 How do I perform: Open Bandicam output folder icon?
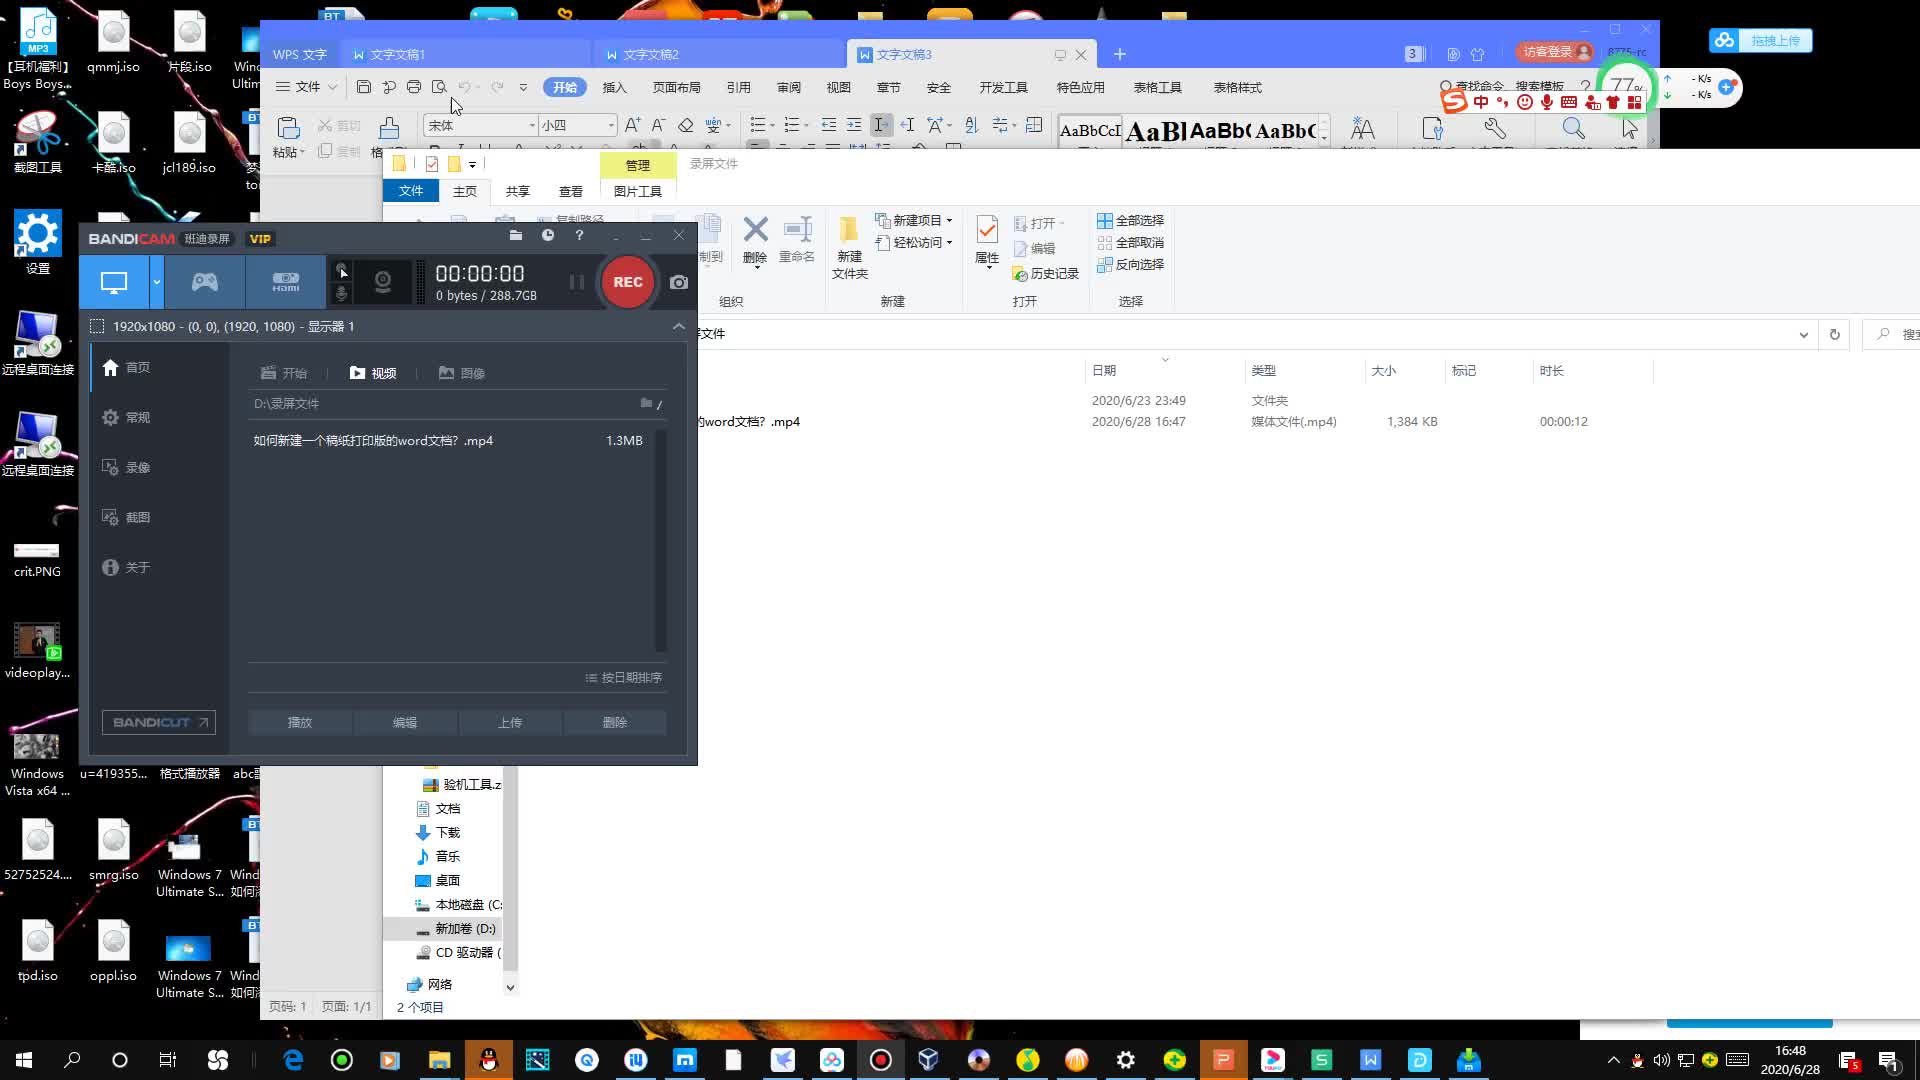[516, 235]
